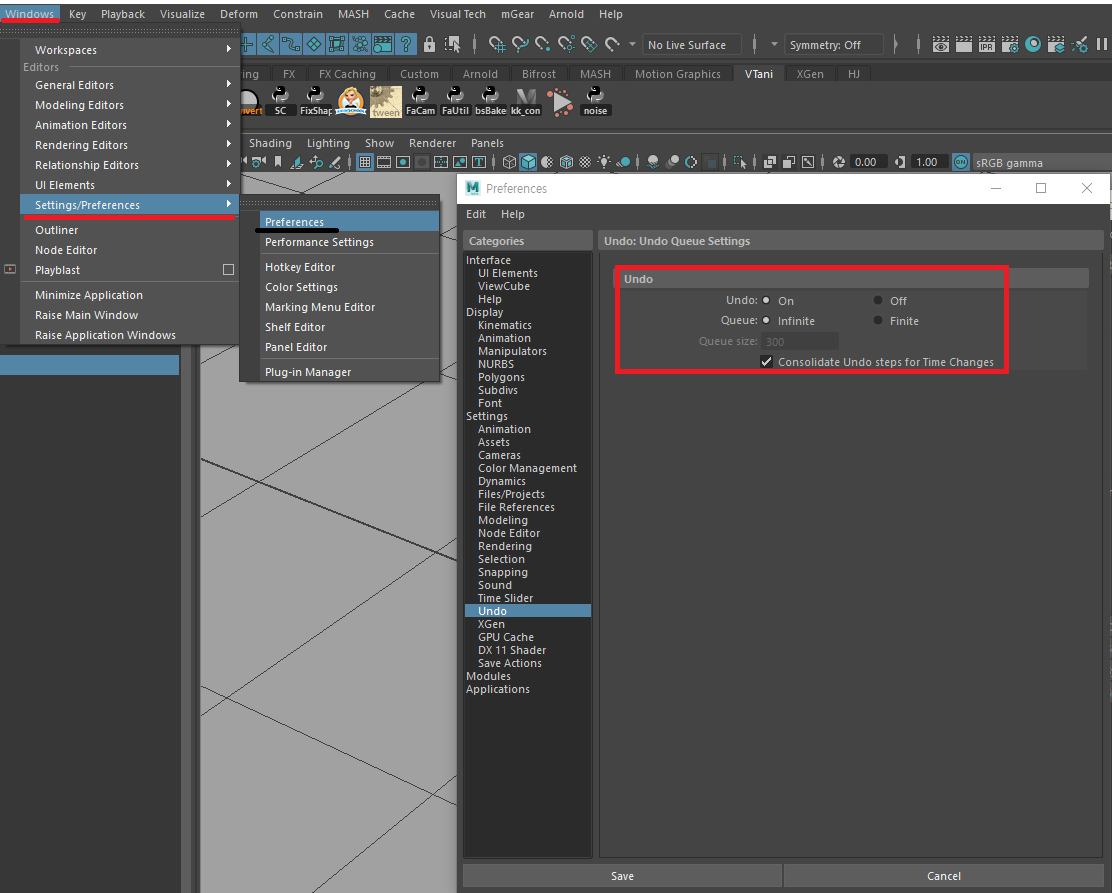Image resolution: width=1112 pixels, height=893 pixels.
Task: Run the FixShap shelf script
Action: pyautogui.click(x=316, y=101)
